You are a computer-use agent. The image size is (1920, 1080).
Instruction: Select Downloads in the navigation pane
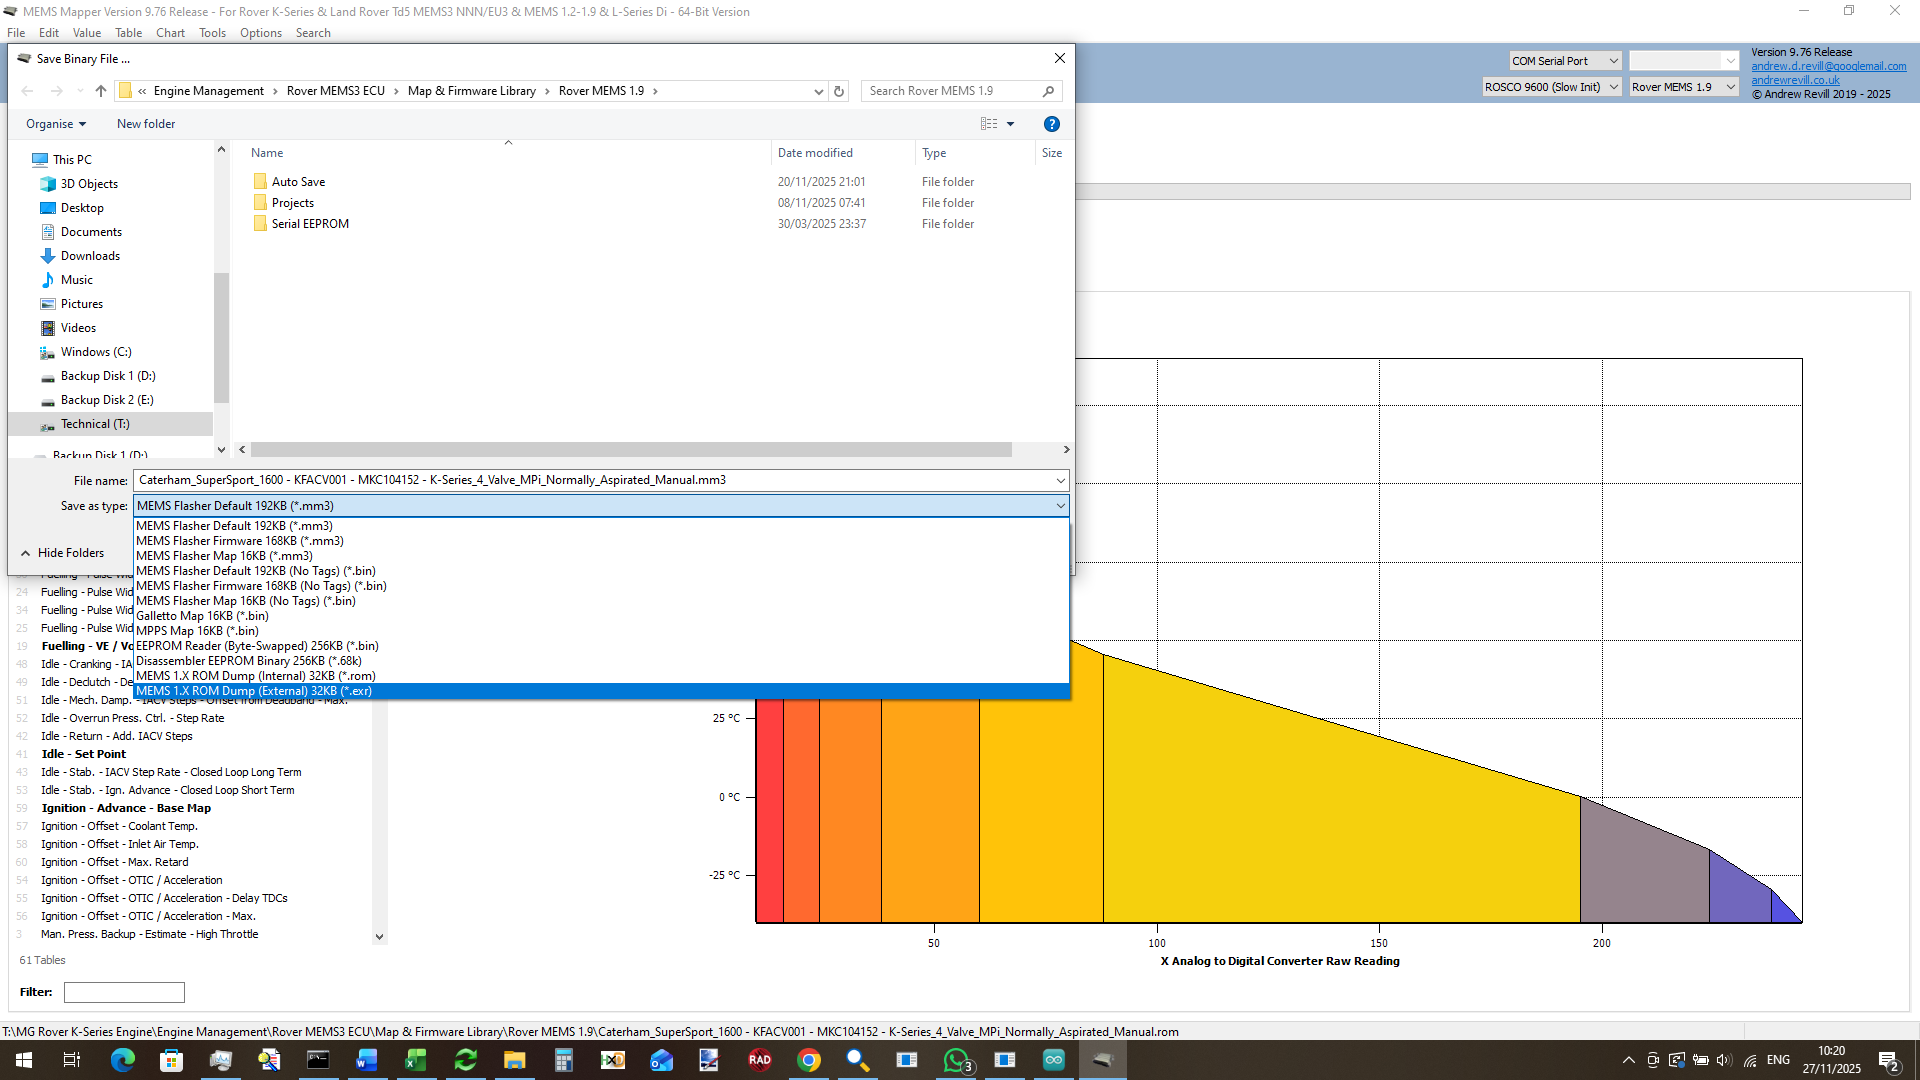[x=90, y=256]
